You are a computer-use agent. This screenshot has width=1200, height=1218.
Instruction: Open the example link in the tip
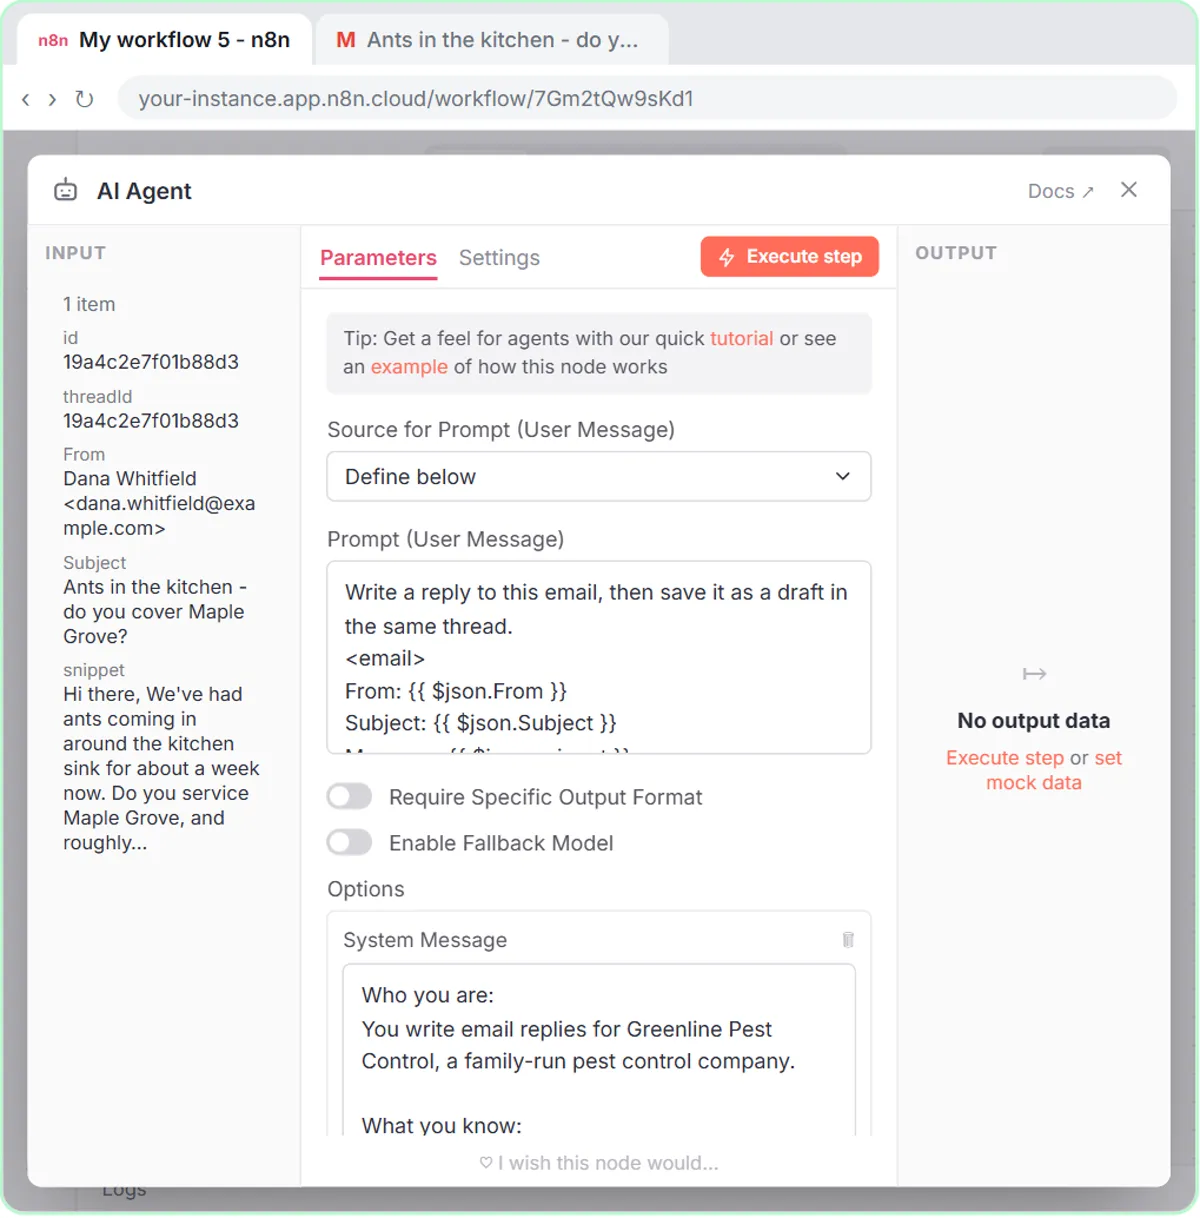(409, 367)
